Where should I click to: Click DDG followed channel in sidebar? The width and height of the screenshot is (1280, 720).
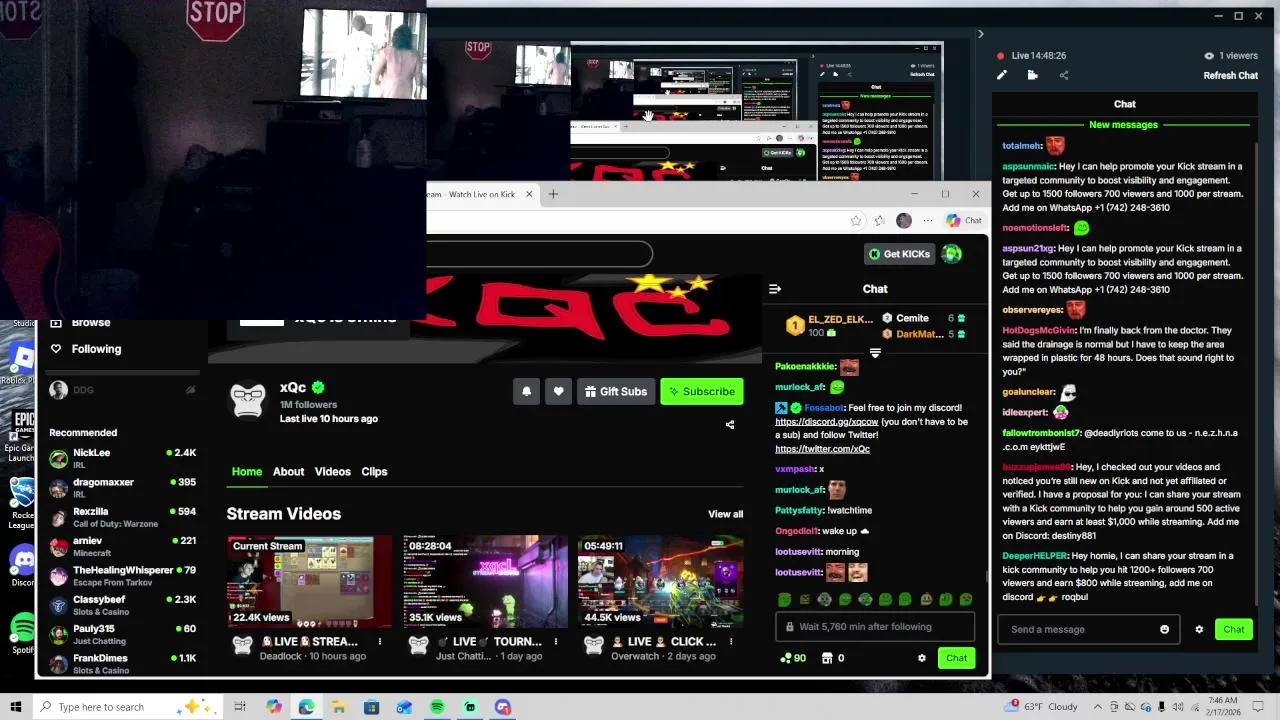122,390
